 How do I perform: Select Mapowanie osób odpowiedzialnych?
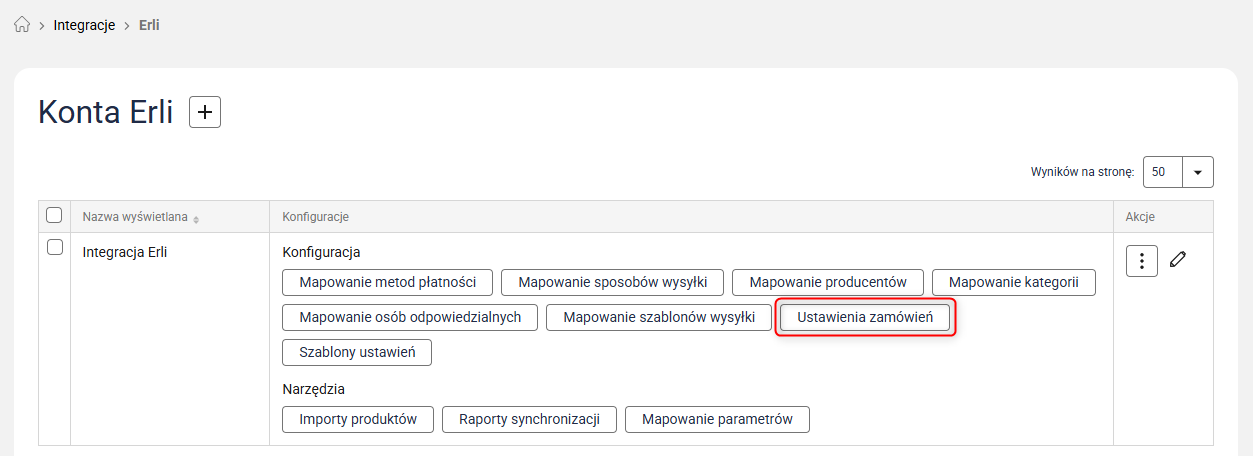pos(410,318)
